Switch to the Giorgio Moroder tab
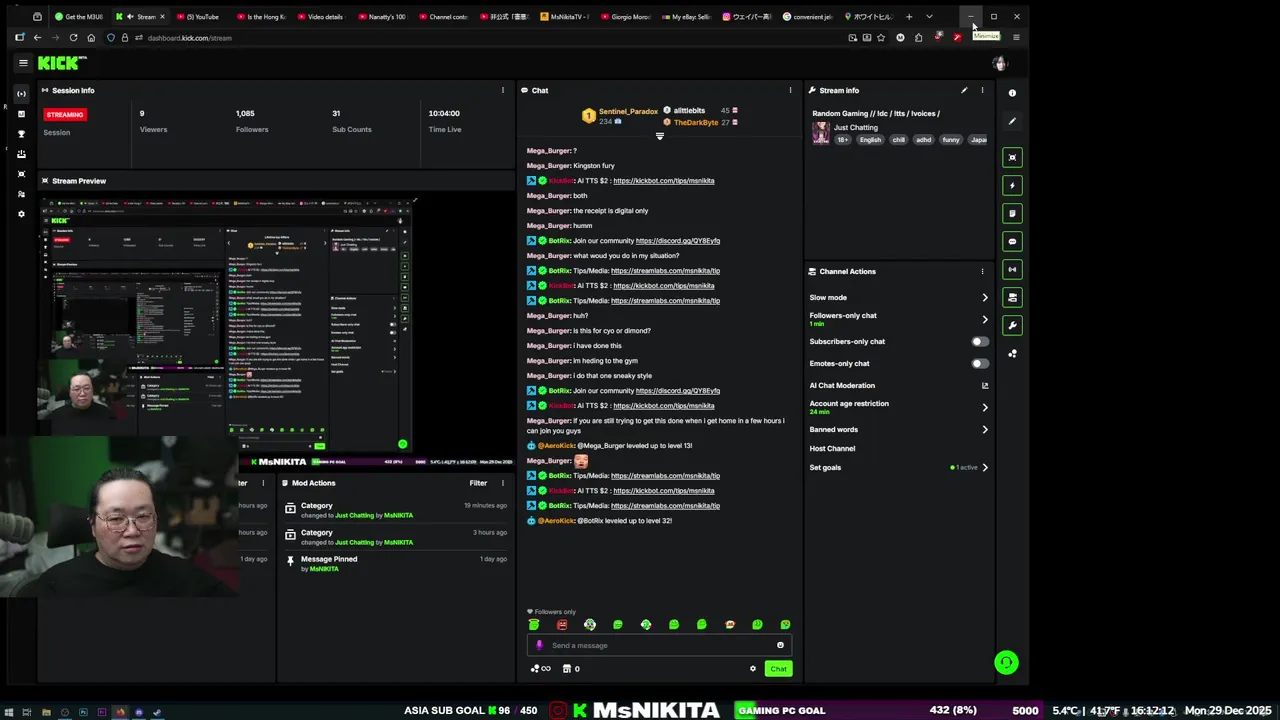Image resolution: width=1280 pixels, height=720 pixels. click(628, 16)
